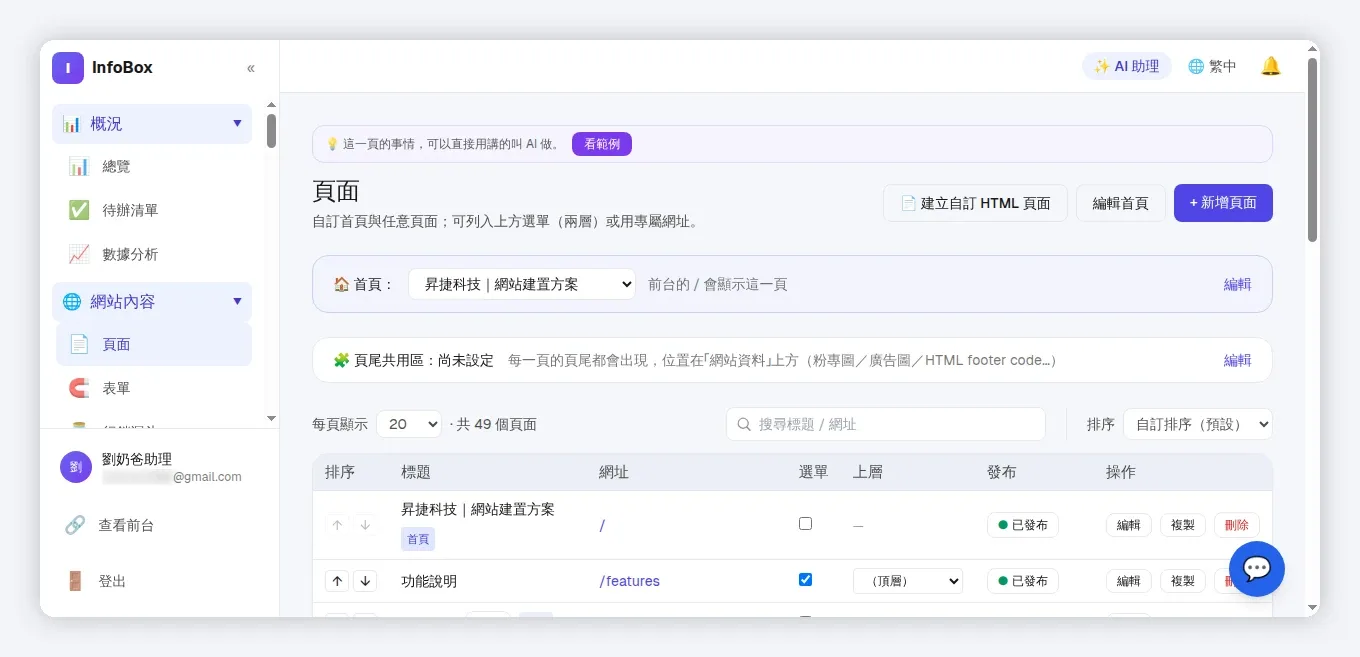Click the 看範例 button

click(602, 144)
